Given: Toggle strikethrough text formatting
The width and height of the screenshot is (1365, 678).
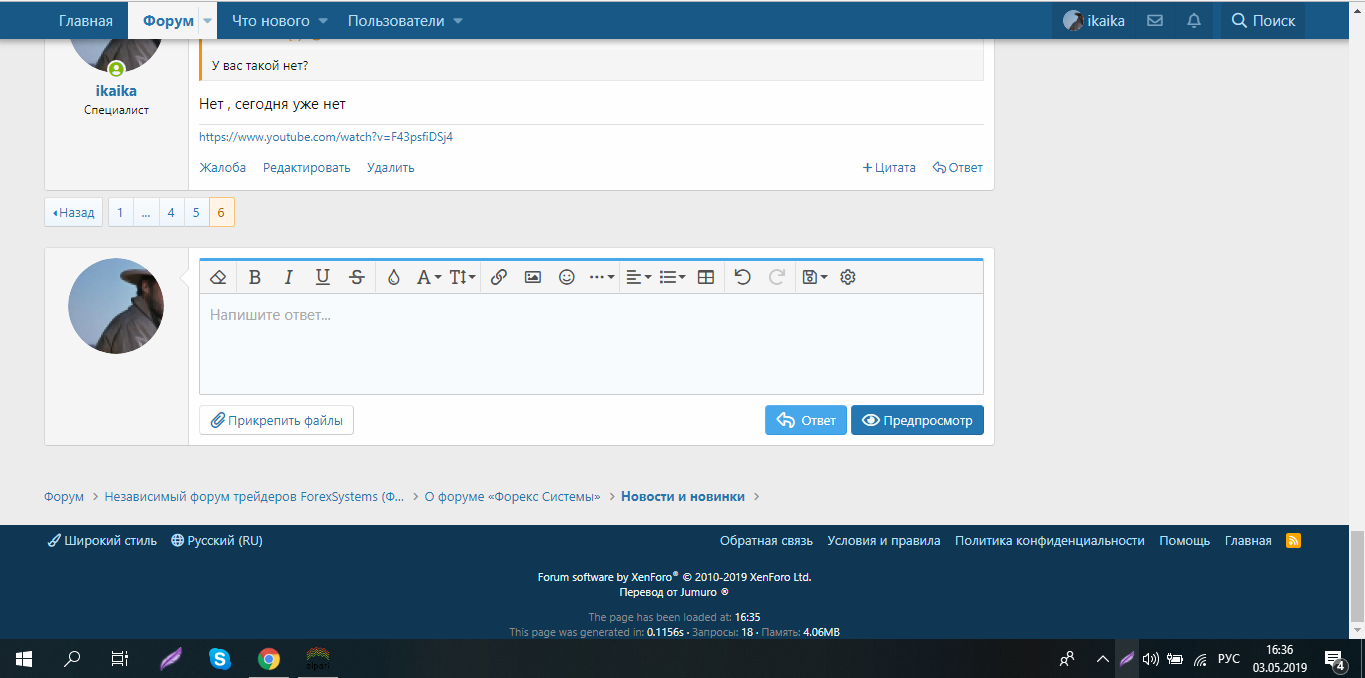Looking at the screenshot, I should click(x=357, y=277).
